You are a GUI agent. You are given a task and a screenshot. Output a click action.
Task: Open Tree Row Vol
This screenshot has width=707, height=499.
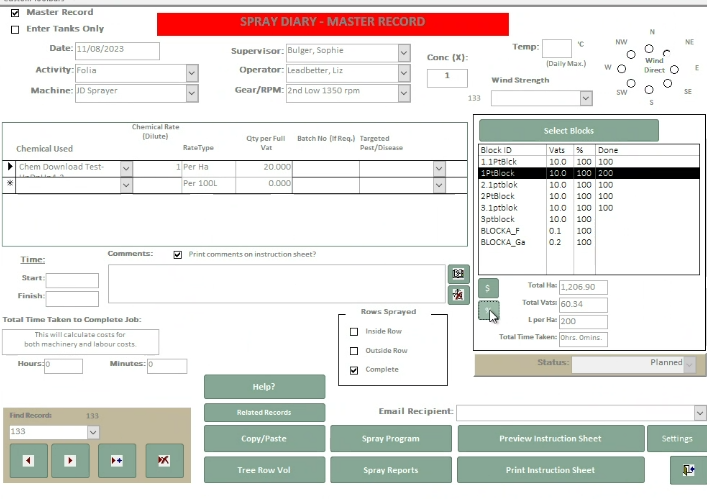[264, 470]
